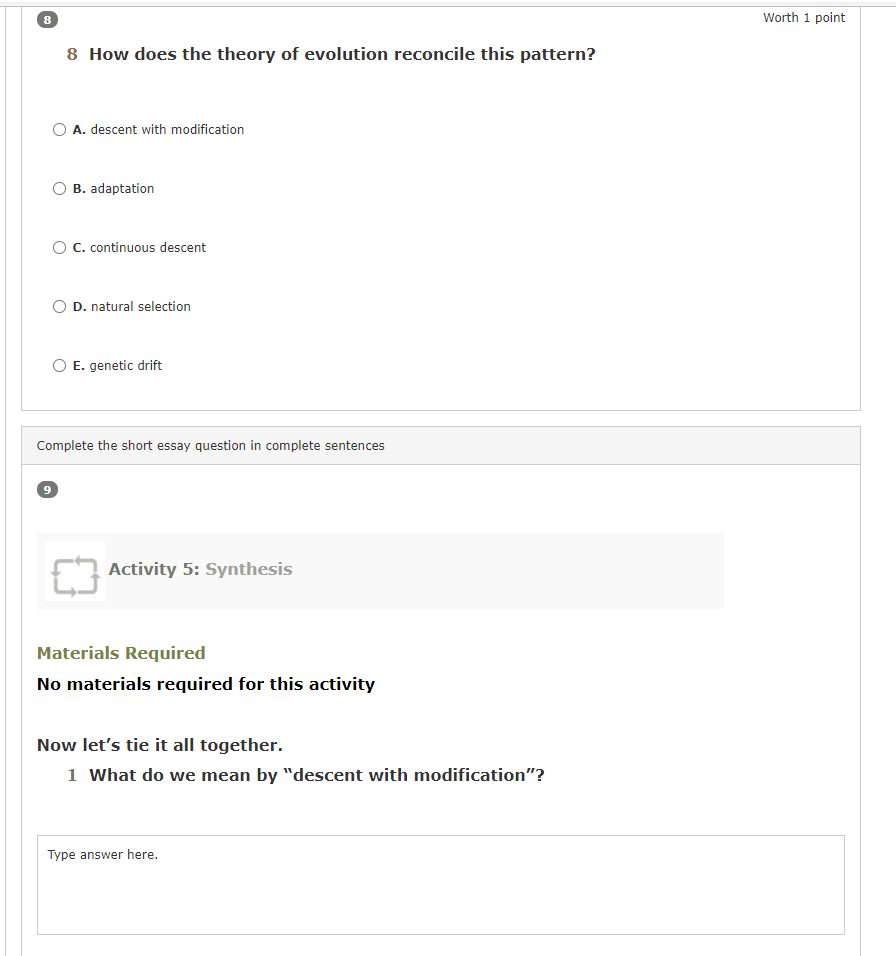Select radio option A descent with modification
The width and height of the screenshot is (896, 956).
tap(59, 129)
